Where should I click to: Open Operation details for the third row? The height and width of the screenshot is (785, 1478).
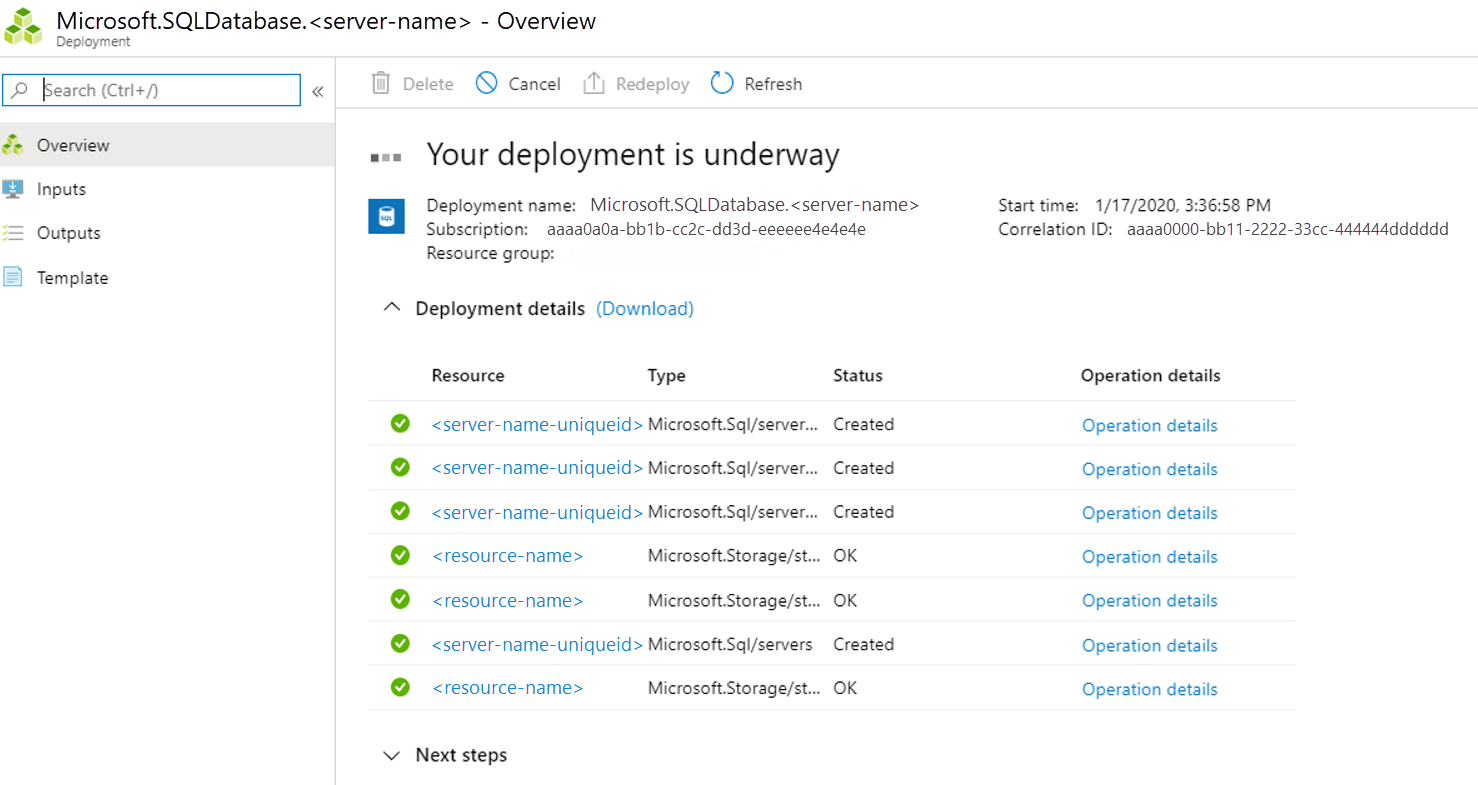point(1150,513)
